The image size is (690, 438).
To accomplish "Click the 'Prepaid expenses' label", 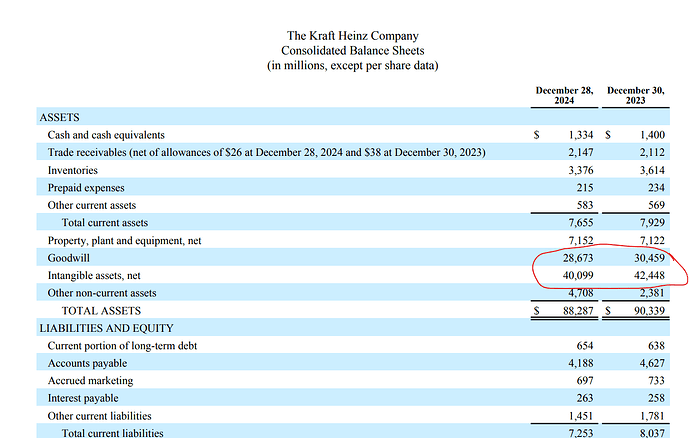I will click(86, 188).
